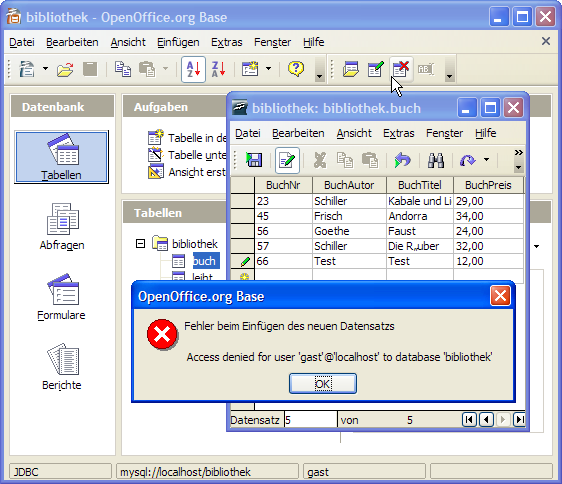Click the Help question mark icon

coord(296,69)
